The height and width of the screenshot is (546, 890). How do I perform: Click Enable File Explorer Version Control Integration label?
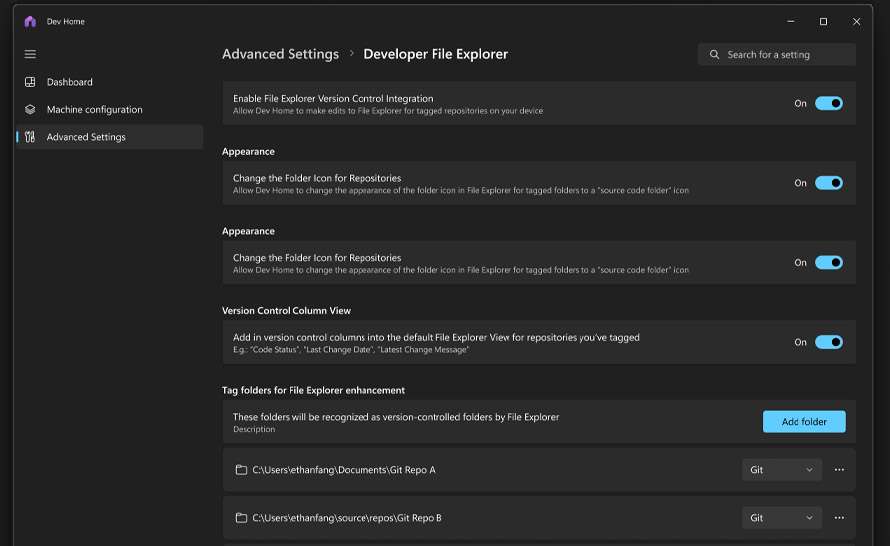(333, 98)
